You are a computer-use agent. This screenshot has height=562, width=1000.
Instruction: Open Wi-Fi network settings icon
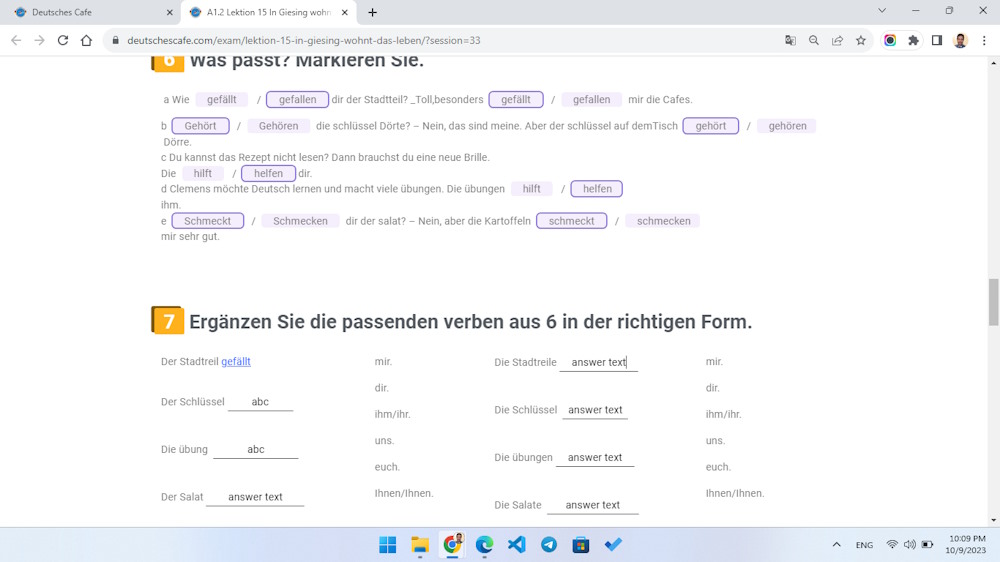892,545
